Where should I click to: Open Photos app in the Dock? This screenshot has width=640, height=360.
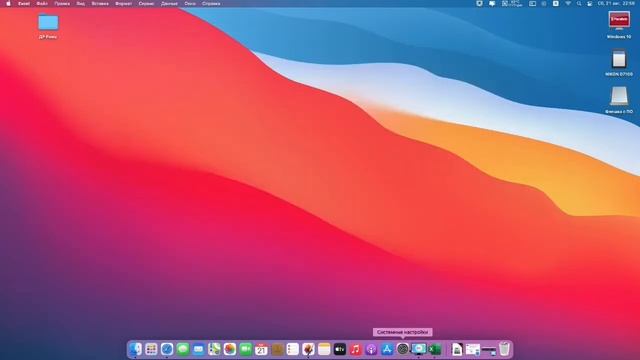click(230, 349)
